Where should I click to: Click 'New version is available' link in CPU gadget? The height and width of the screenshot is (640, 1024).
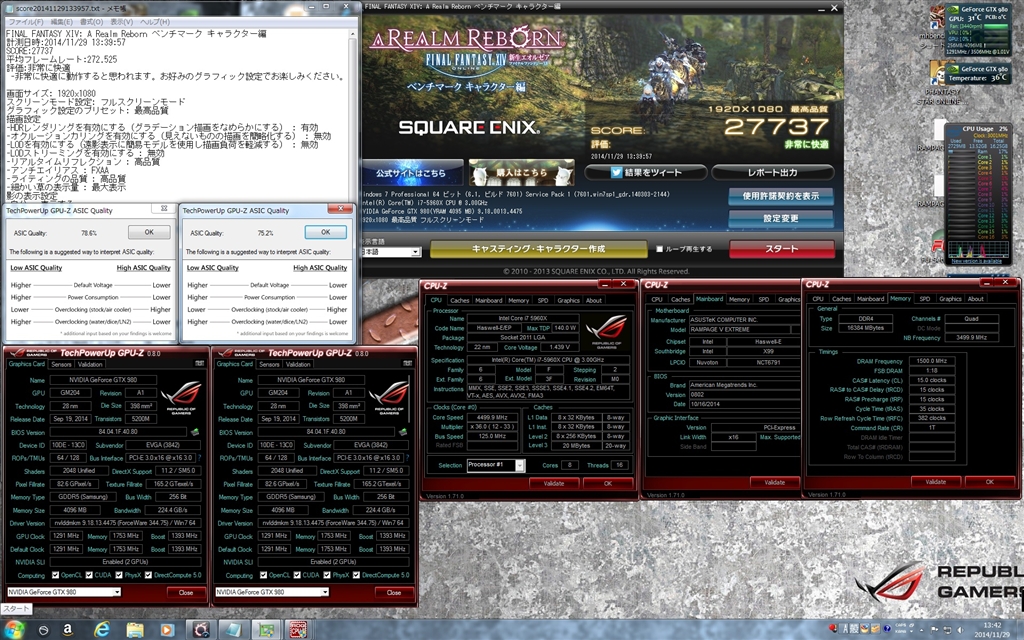click(976, 261)
